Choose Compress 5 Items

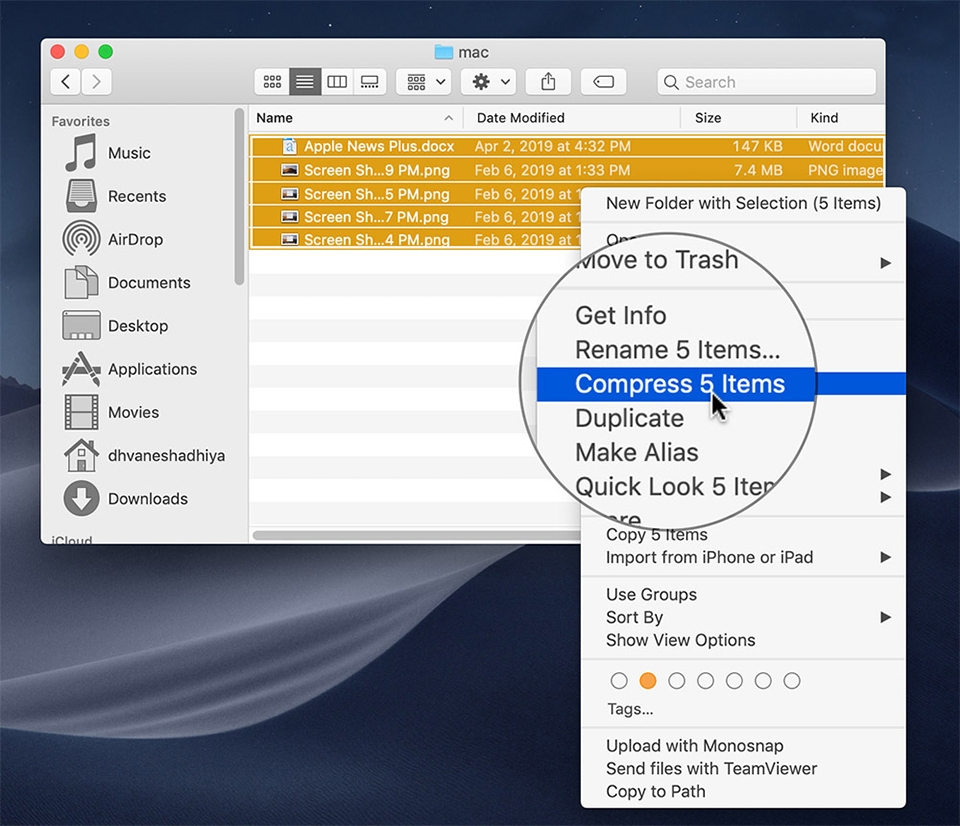(x=680, y=384)
